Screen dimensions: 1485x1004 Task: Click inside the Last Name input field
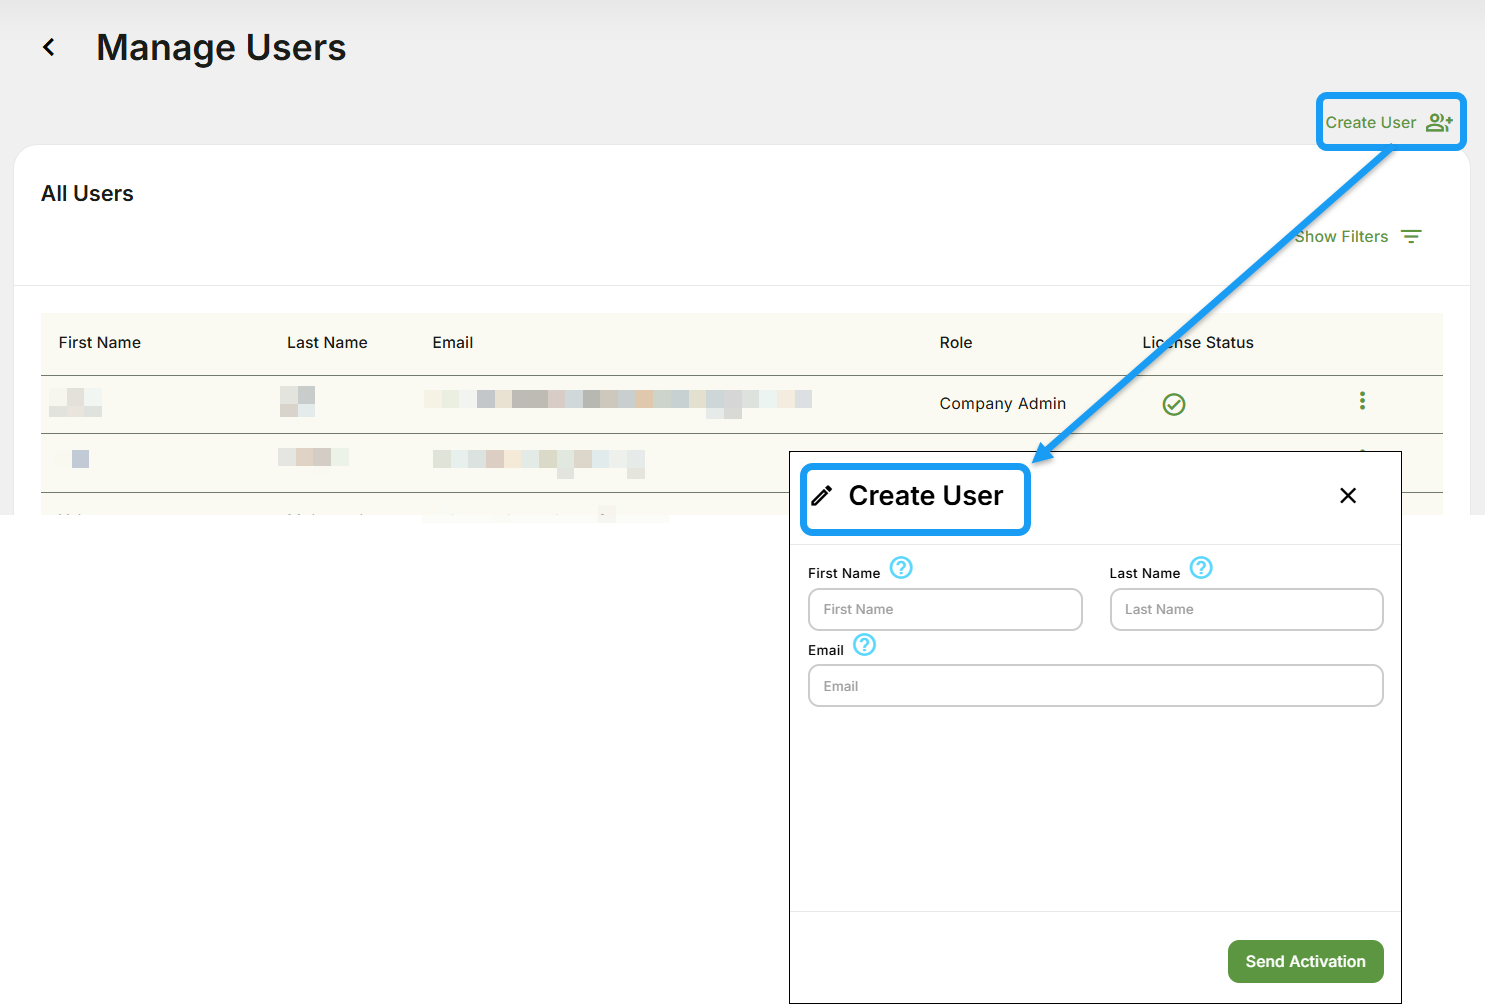pyautogui.click(x=1246, y=609)
